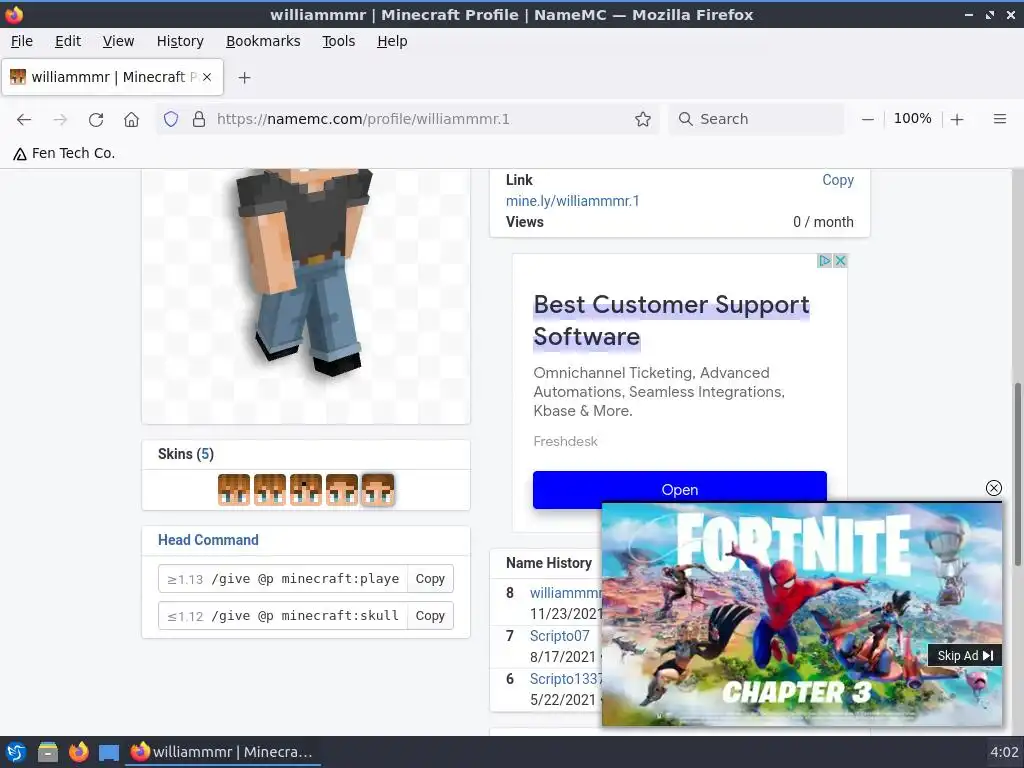
Task: Open the Firefox hamburger menu
Action: click(999, 119)
